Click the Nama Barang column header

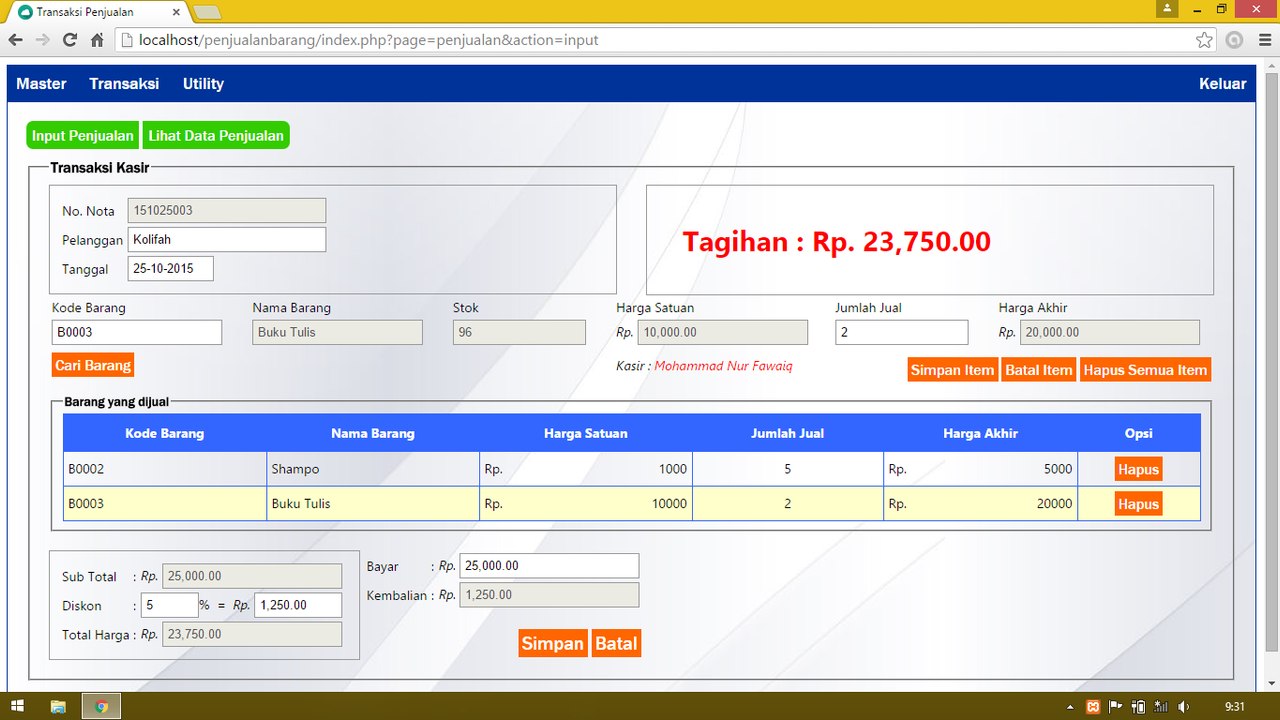click(373, 433)
